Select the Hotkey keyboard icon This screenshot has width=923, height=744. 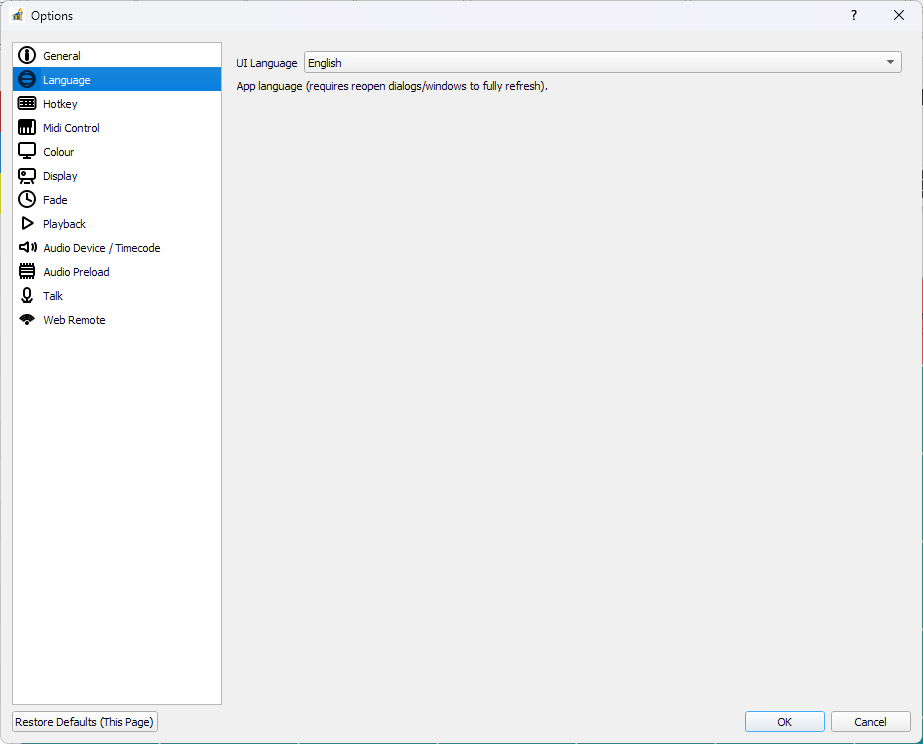tap(27, 103)
